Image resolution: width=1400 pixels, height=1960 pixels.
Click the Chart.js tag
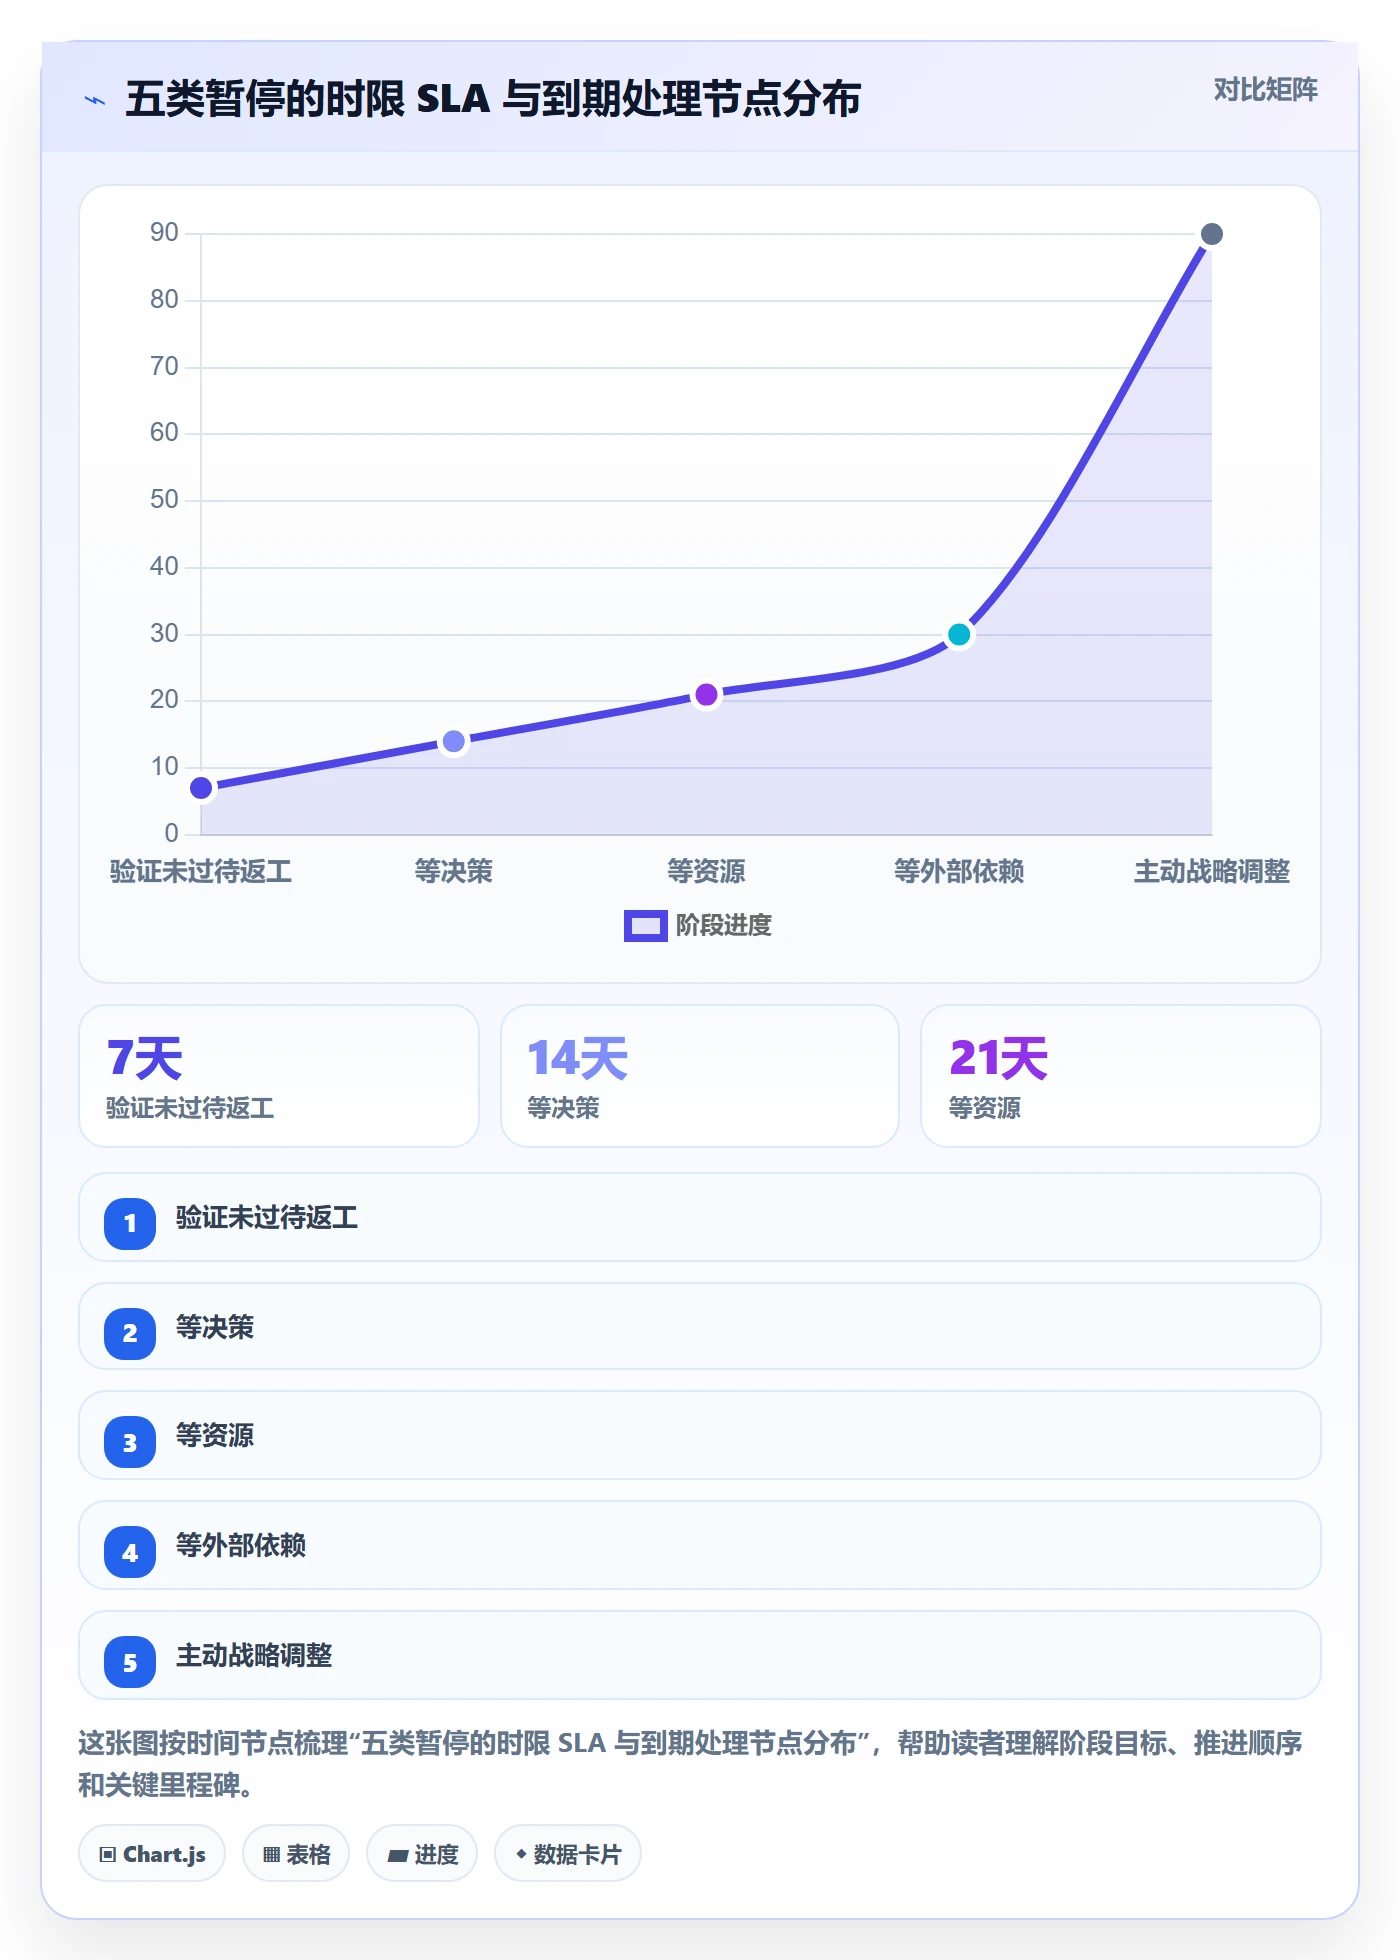(152, 1854)
